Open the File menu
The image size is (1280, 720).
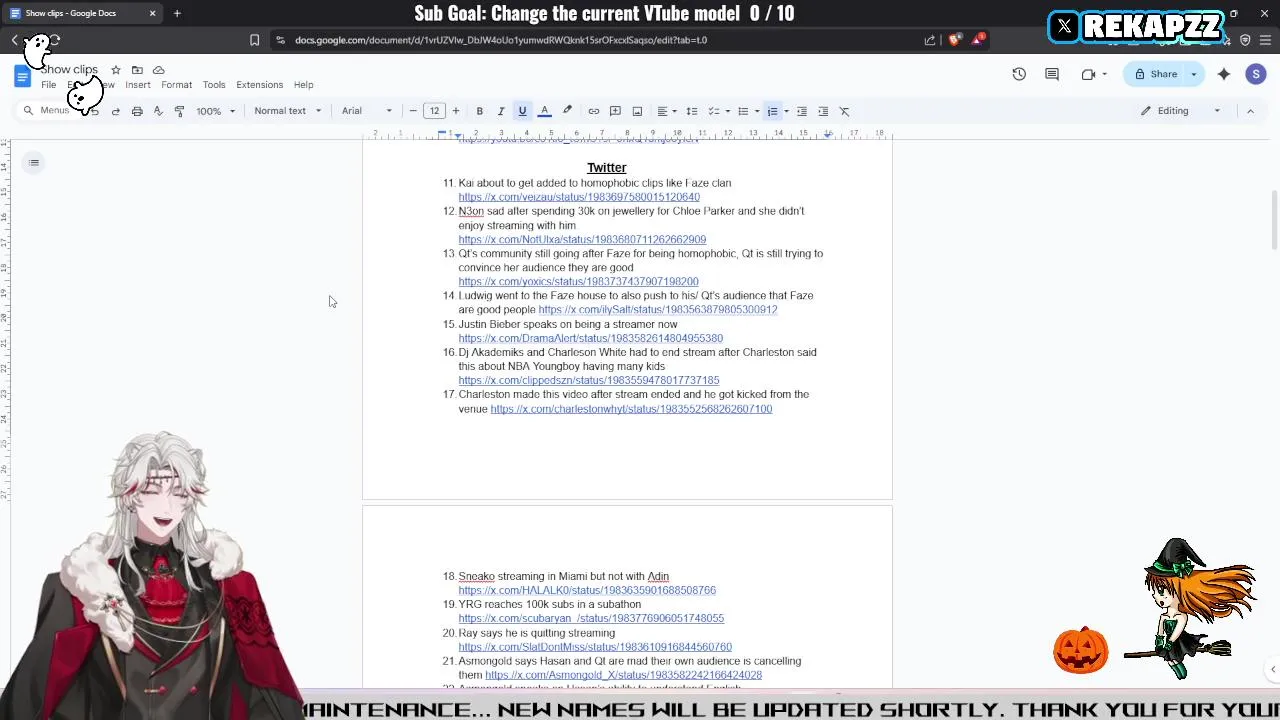coord(48,85)
